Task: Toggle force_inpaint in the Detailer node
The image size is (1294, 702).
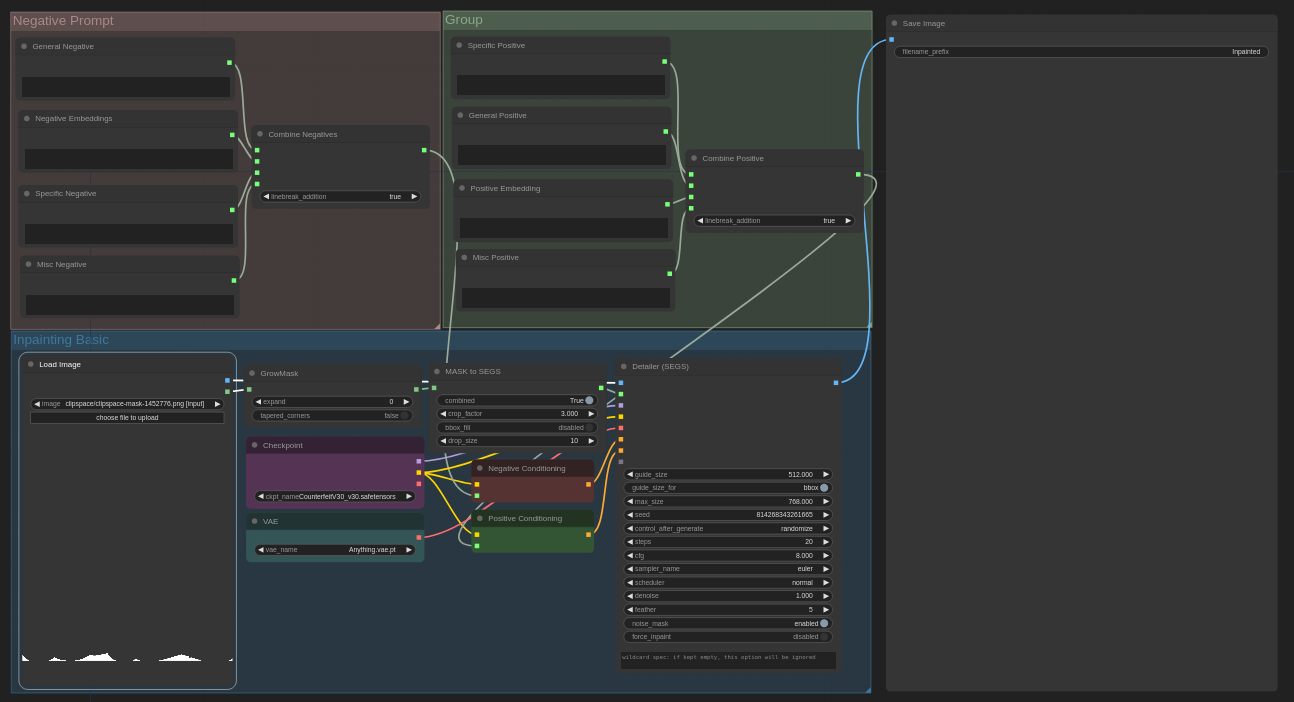Action: pos(824,636)
